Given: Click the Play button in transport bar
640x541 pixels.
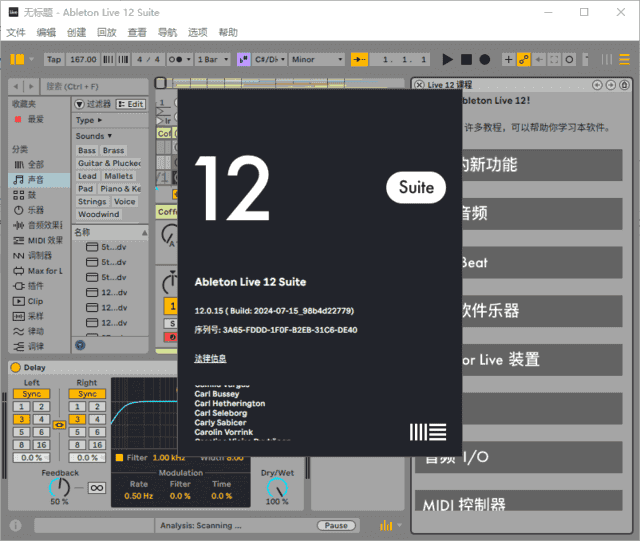Looking at the screenshot, I should (448, 60).
